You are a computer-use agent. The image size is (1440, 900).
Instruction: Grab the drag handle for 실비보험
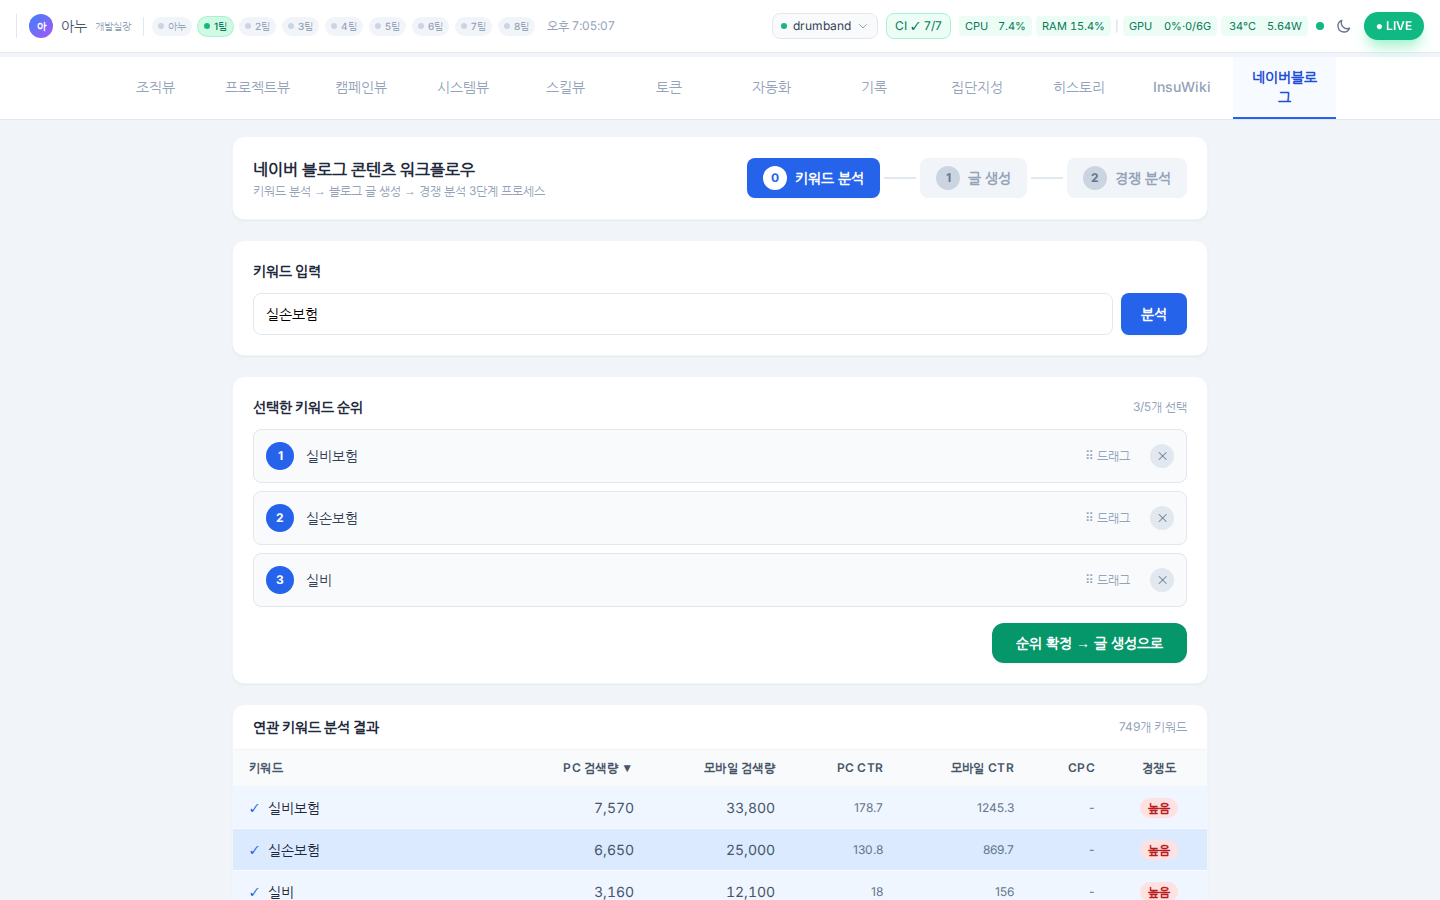click(1107, 456)
